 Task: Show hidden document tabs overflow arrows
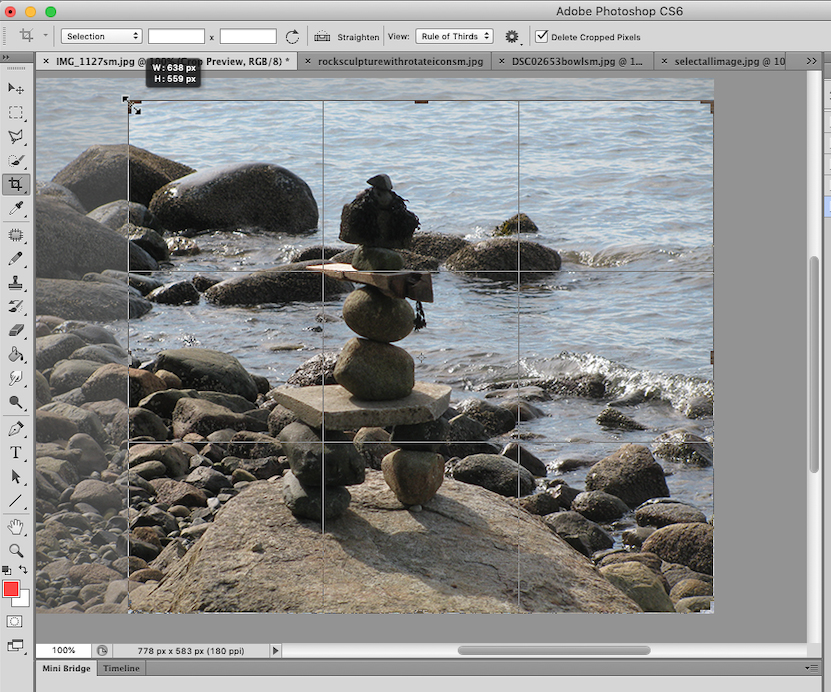point(811,61)
